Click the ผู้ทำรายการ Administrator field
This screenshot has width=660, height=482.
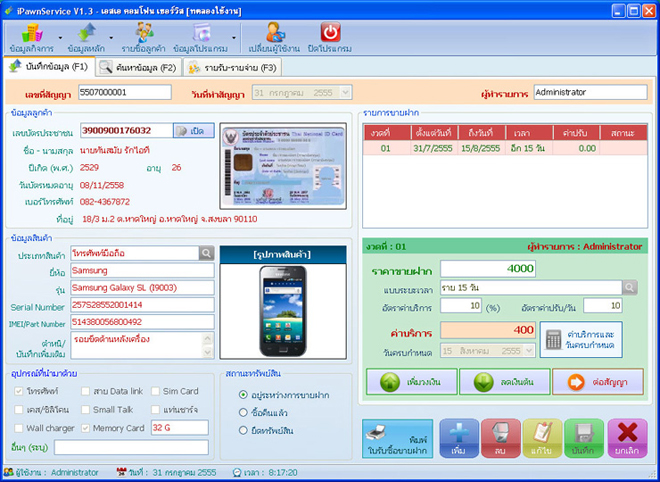tap(591, 92)
